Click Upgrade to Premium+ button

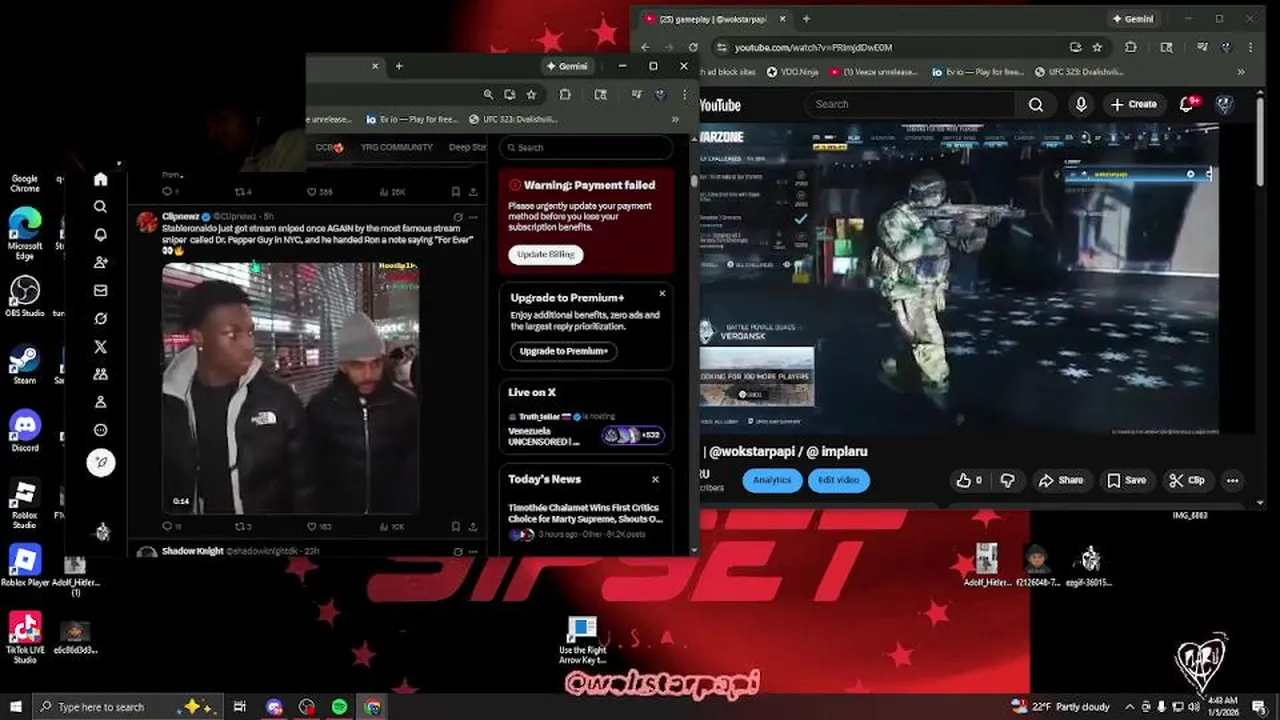563,351
